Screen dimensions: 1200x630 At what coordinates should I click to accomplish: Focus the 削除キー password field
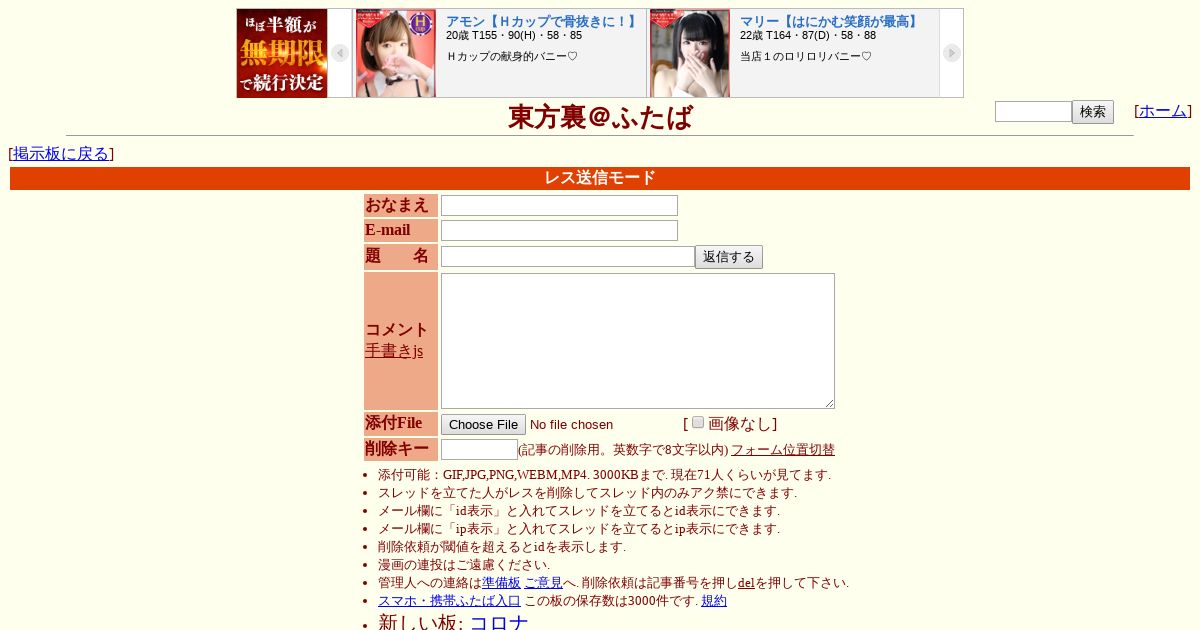(479, 450)
